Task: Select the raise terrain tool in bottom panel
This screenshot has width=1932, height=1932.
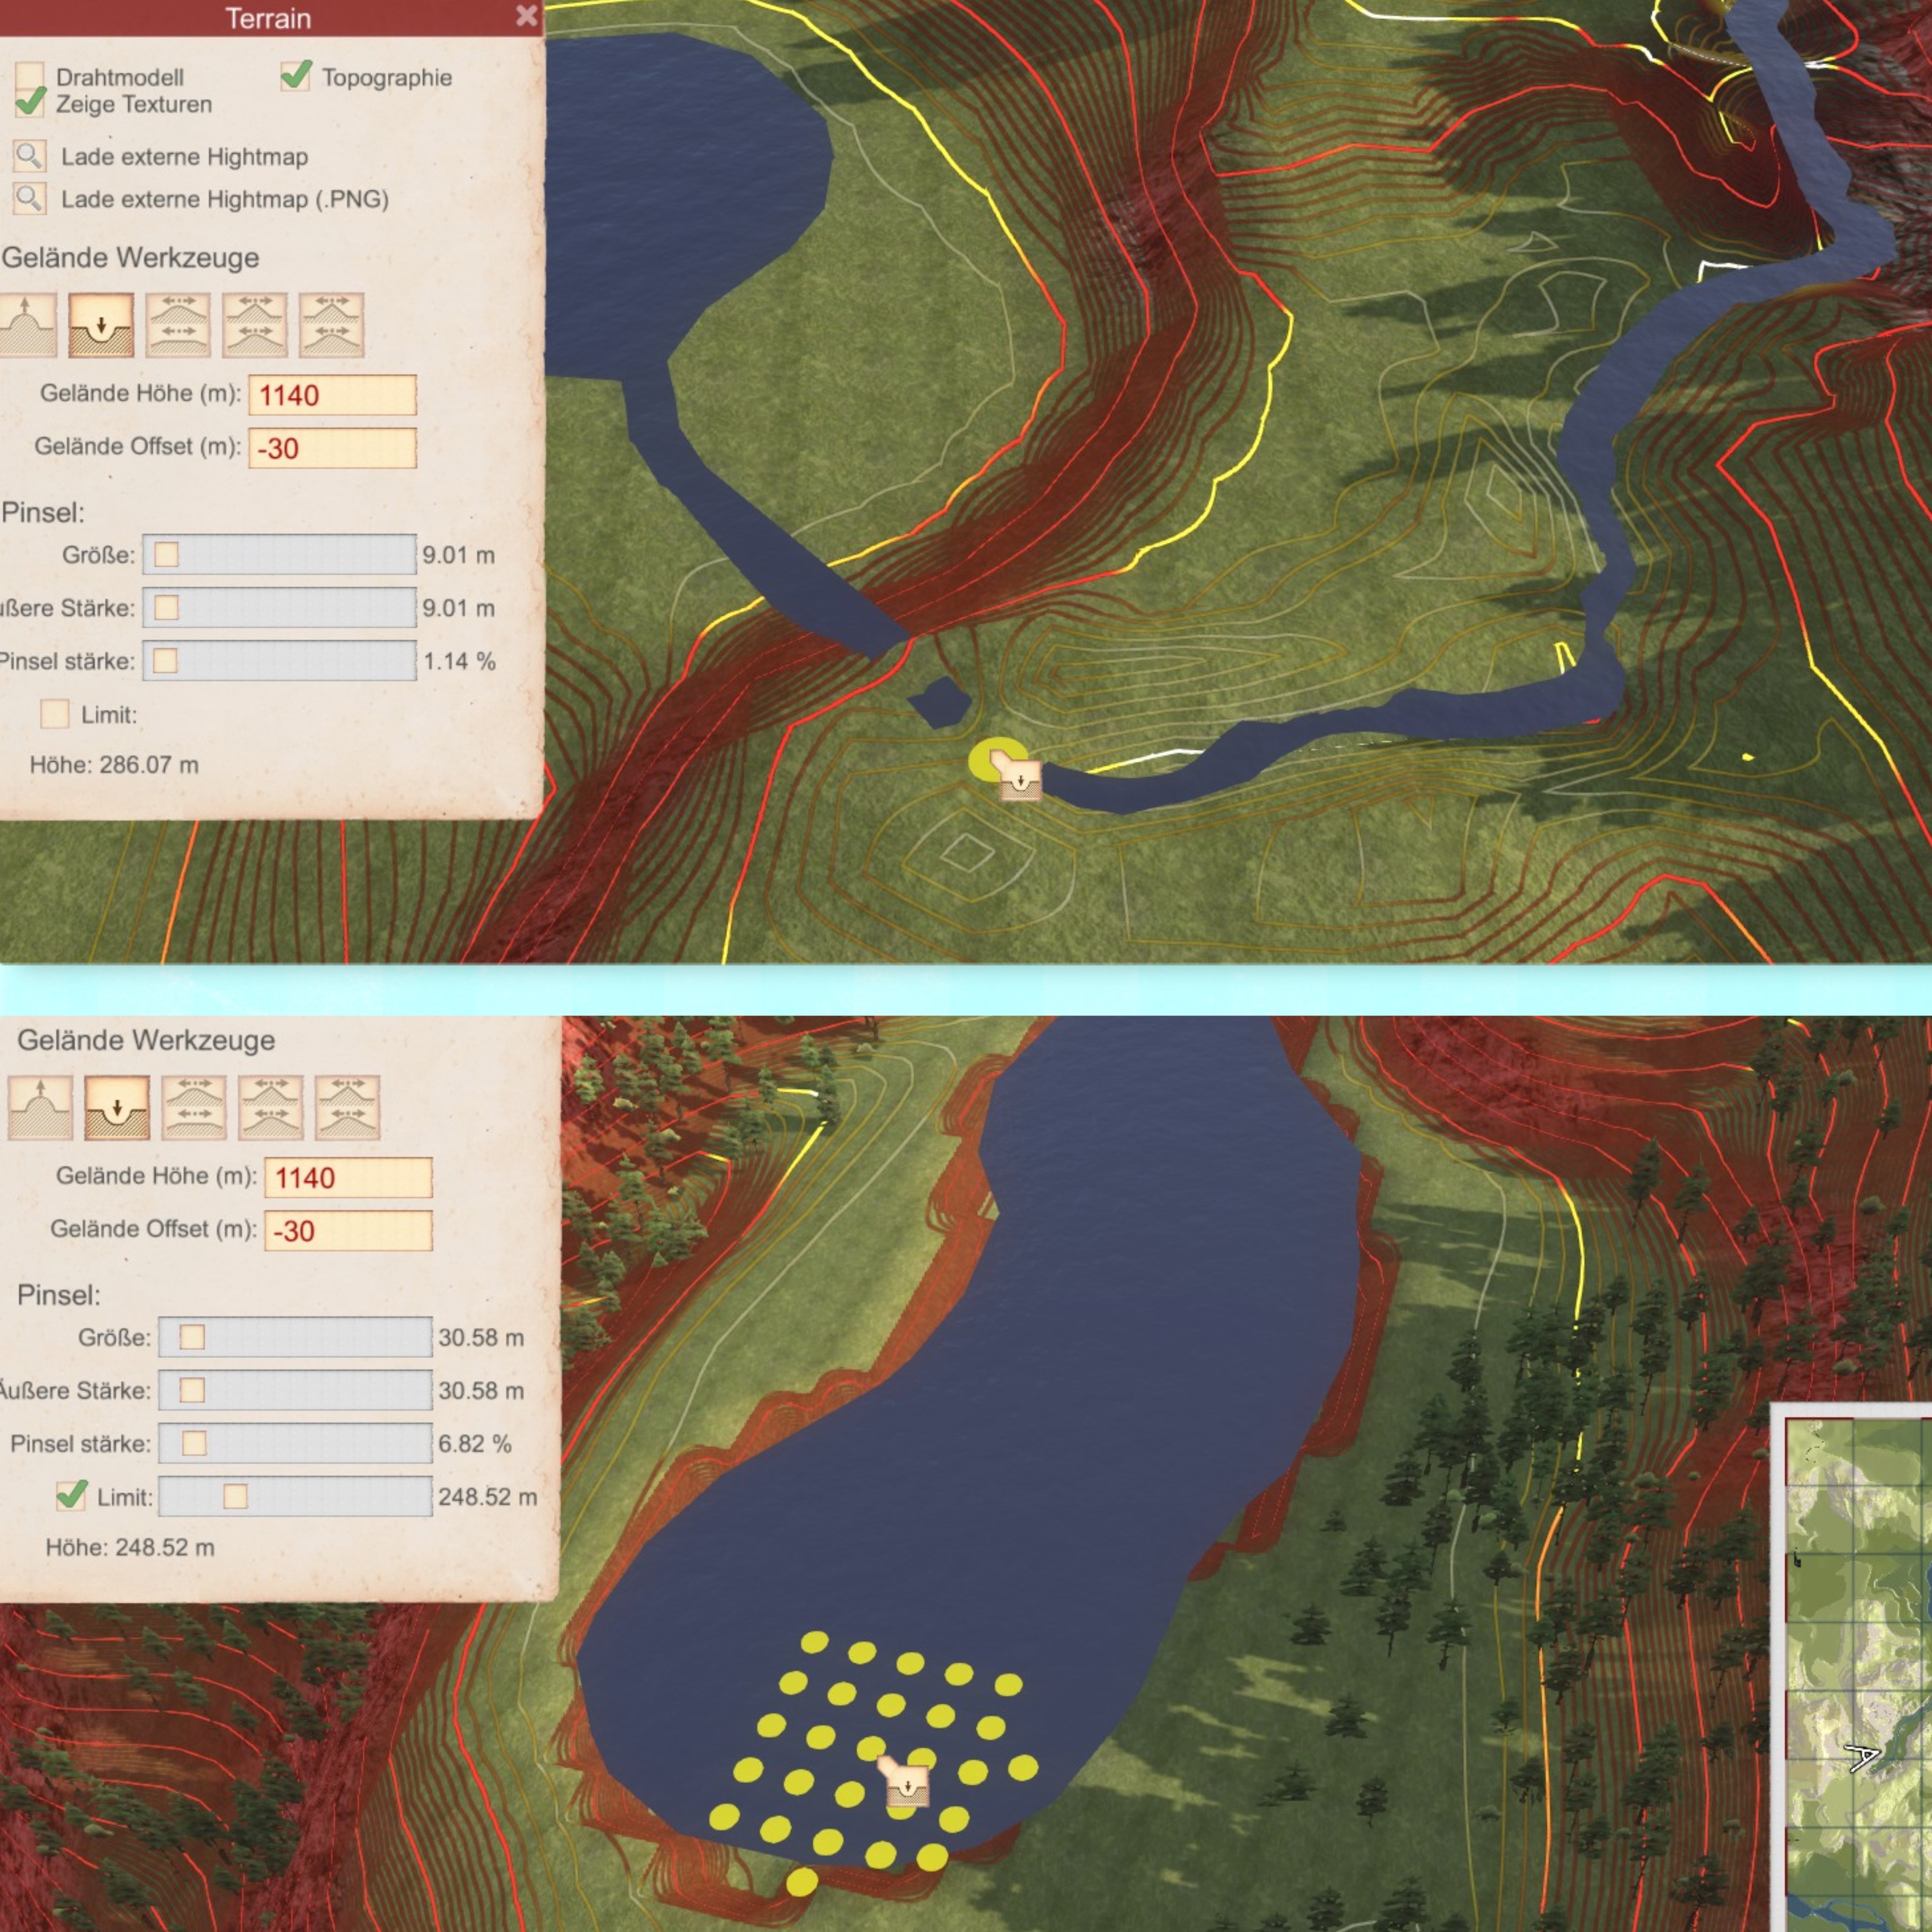Action: coord(40,1107)
